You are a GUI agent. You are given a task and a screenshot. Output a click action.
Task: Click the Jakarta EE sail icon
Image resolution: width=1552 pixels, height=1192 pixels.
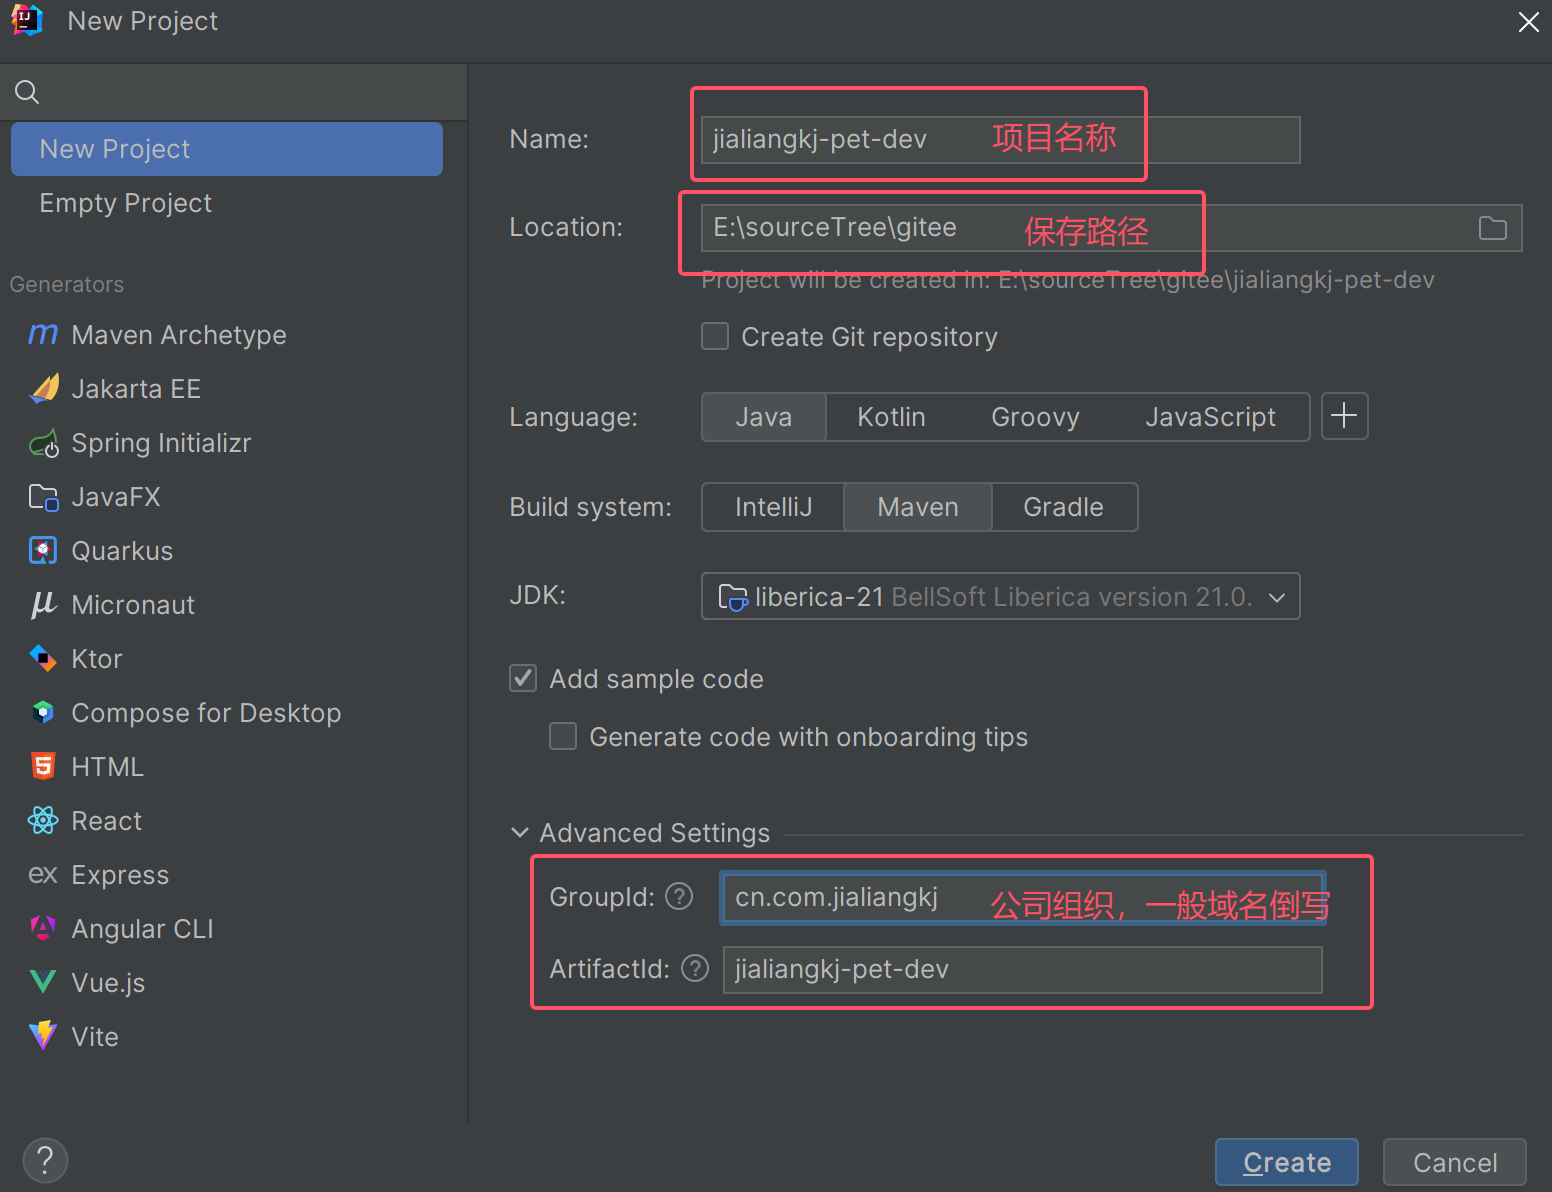click(44, 388)
